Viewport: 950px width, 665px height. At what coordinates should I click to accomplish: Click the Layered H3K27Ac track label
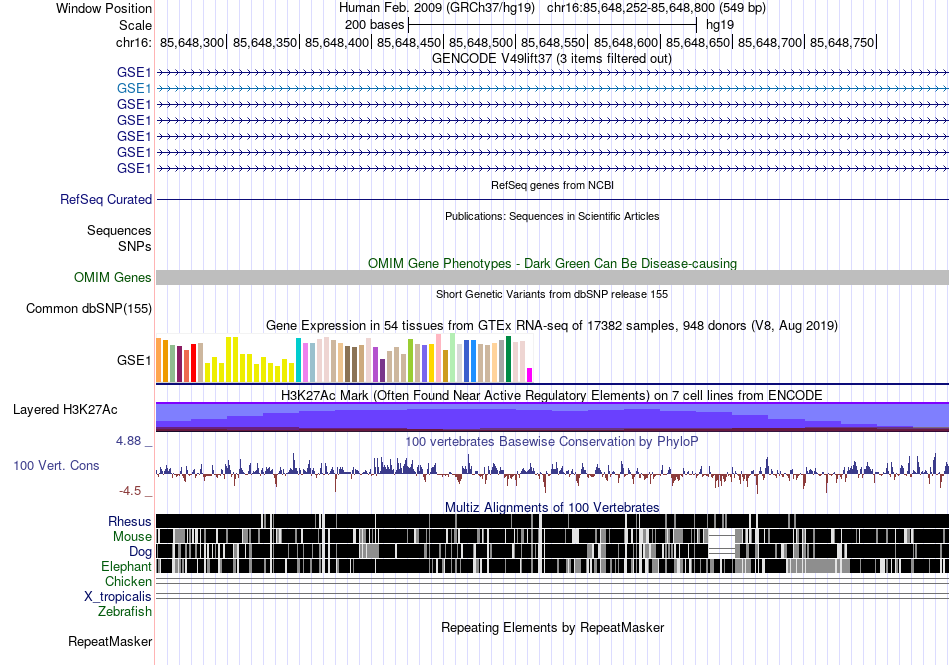65,409
